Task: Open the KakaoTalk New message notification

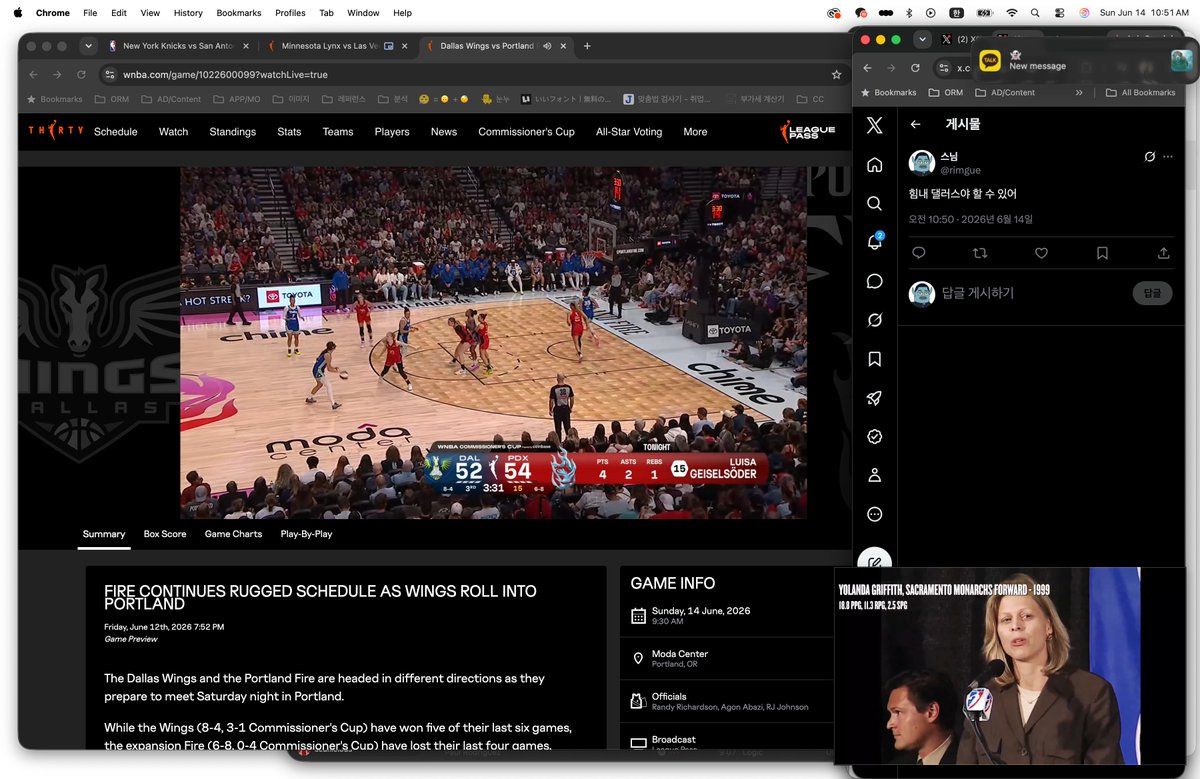Action: [x=1084, y=60]
